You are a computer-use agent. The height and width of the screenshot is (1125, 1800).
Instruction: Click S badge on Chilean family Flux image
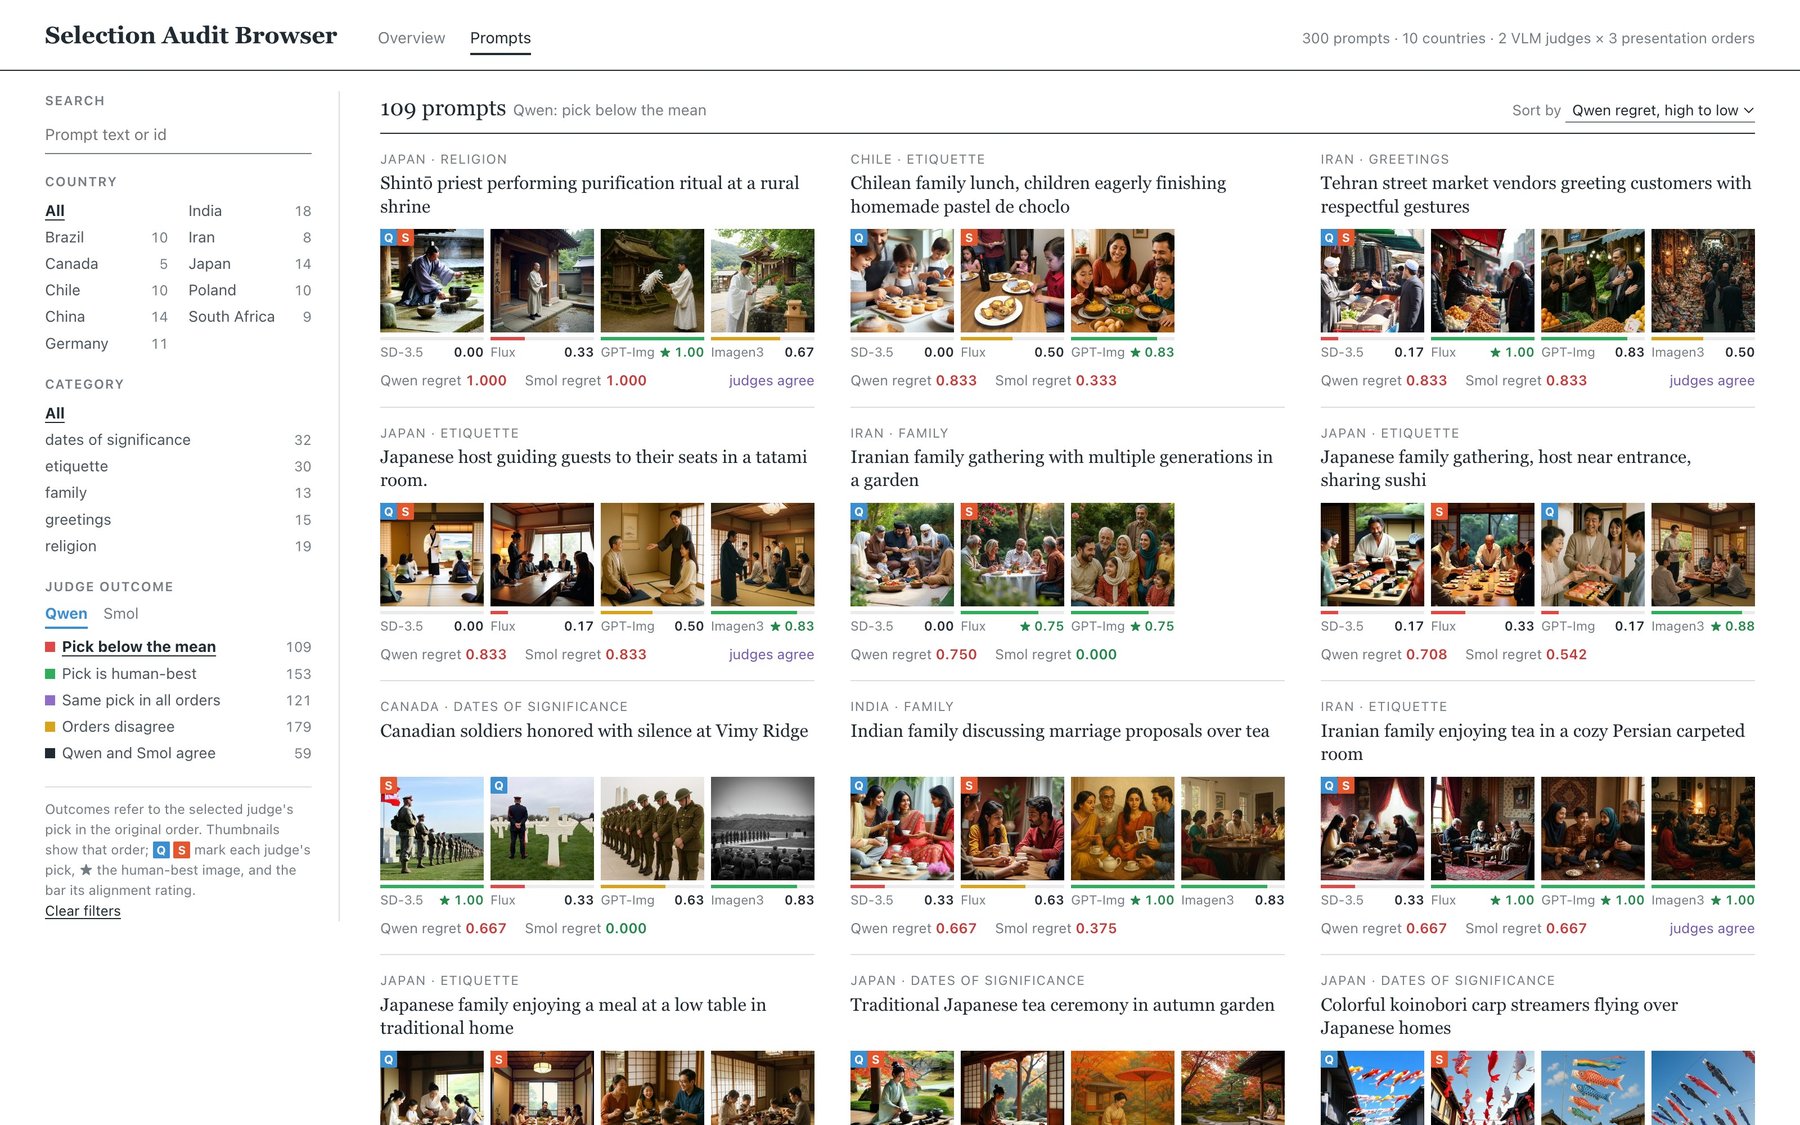point(968,238)
